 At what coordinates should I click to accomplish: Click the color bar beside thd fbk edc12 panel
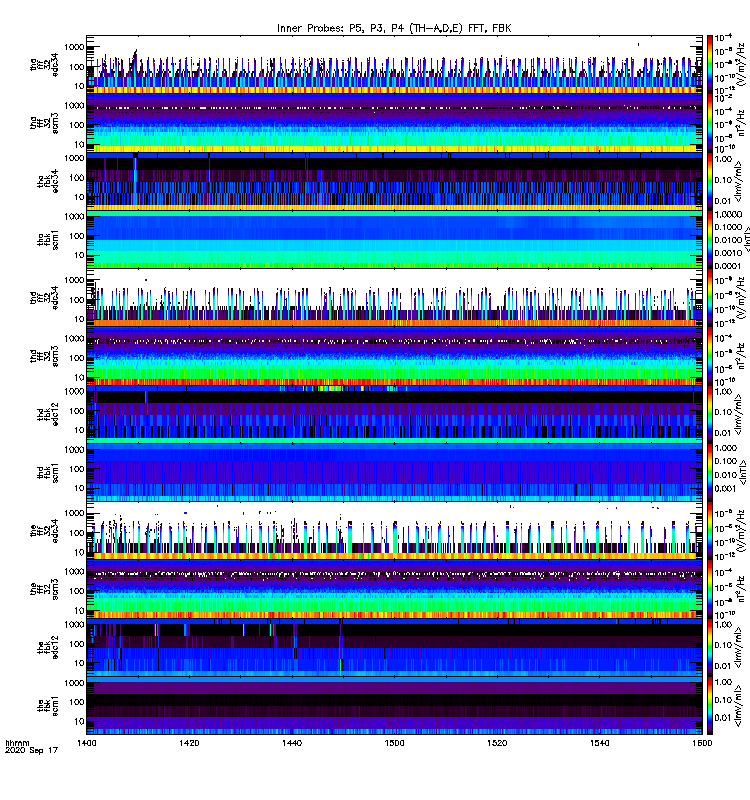click(710, 414)
